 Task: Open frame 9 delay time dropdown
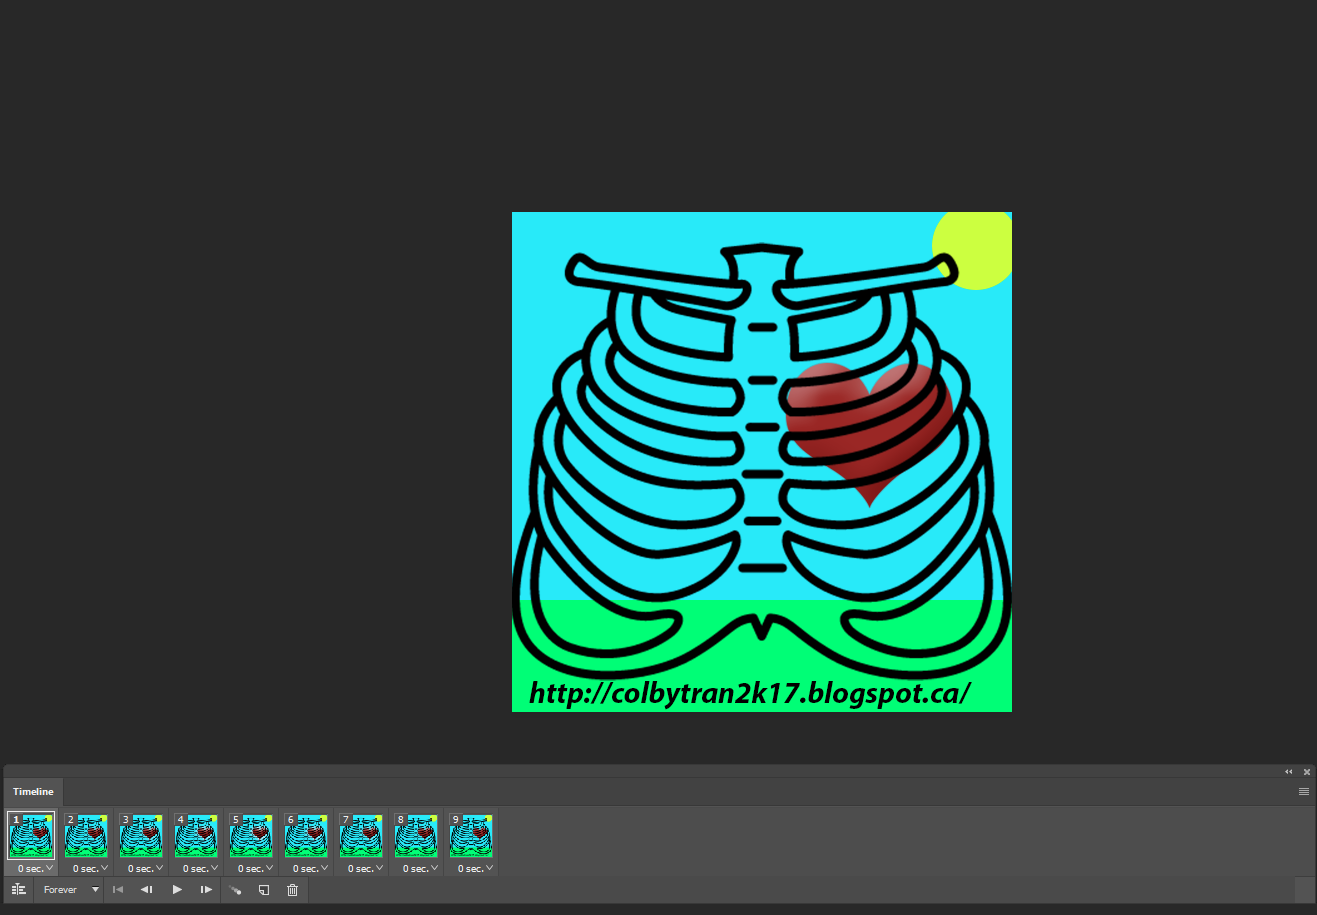click(x=476, y=868)
